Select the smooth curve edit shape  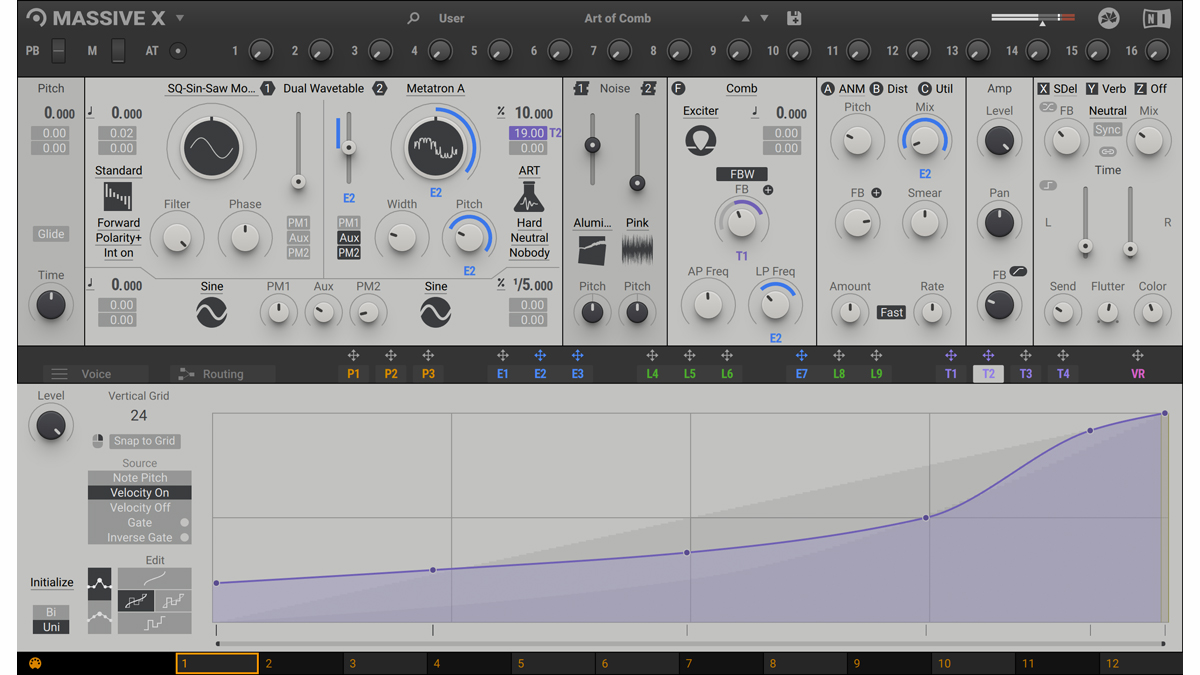(x=155, y=578)
